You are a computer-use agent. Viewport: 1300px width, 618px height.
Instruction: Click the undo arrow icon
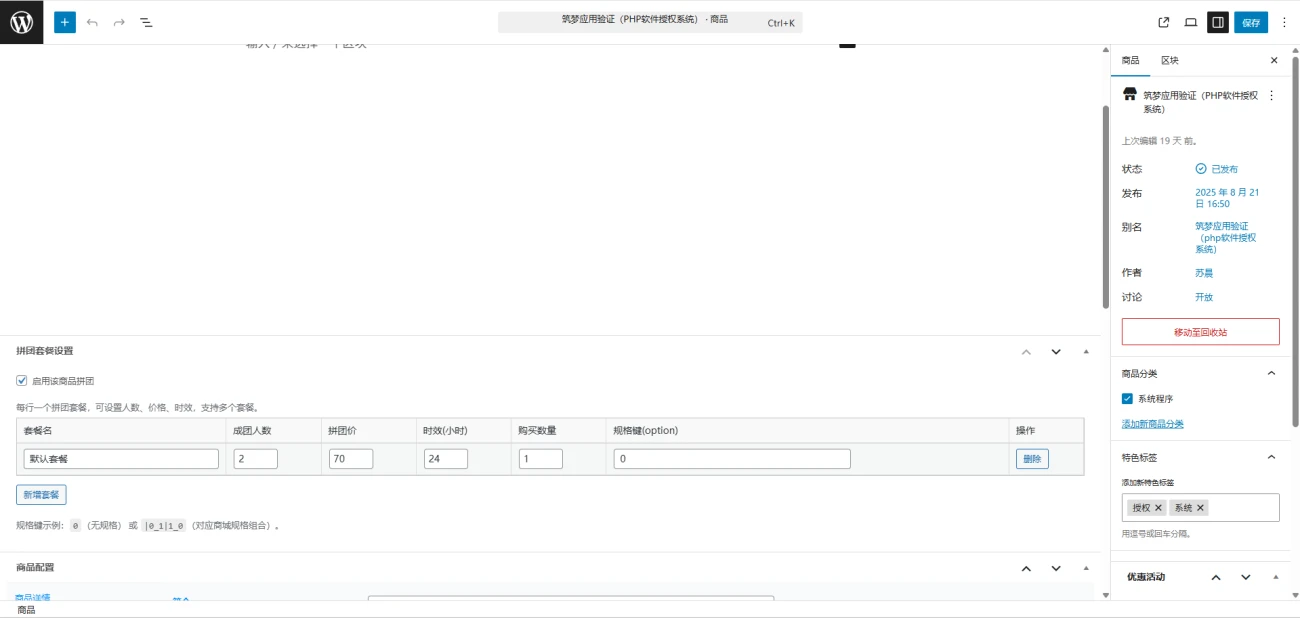pyautogui.click(x=92, y=22)
